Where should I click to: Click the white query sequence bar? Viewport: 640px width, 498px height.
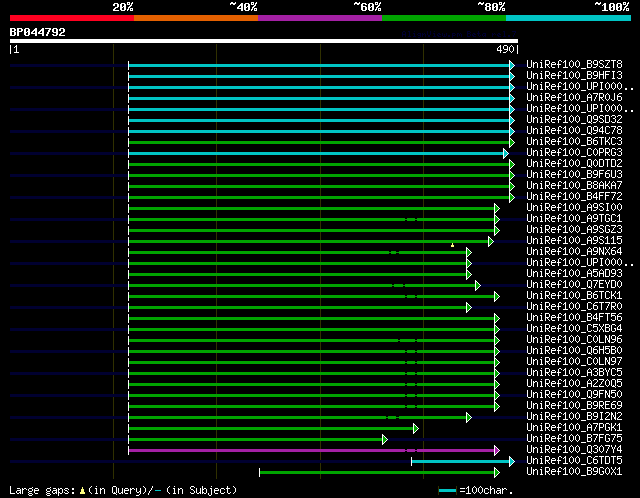point(264,41)
